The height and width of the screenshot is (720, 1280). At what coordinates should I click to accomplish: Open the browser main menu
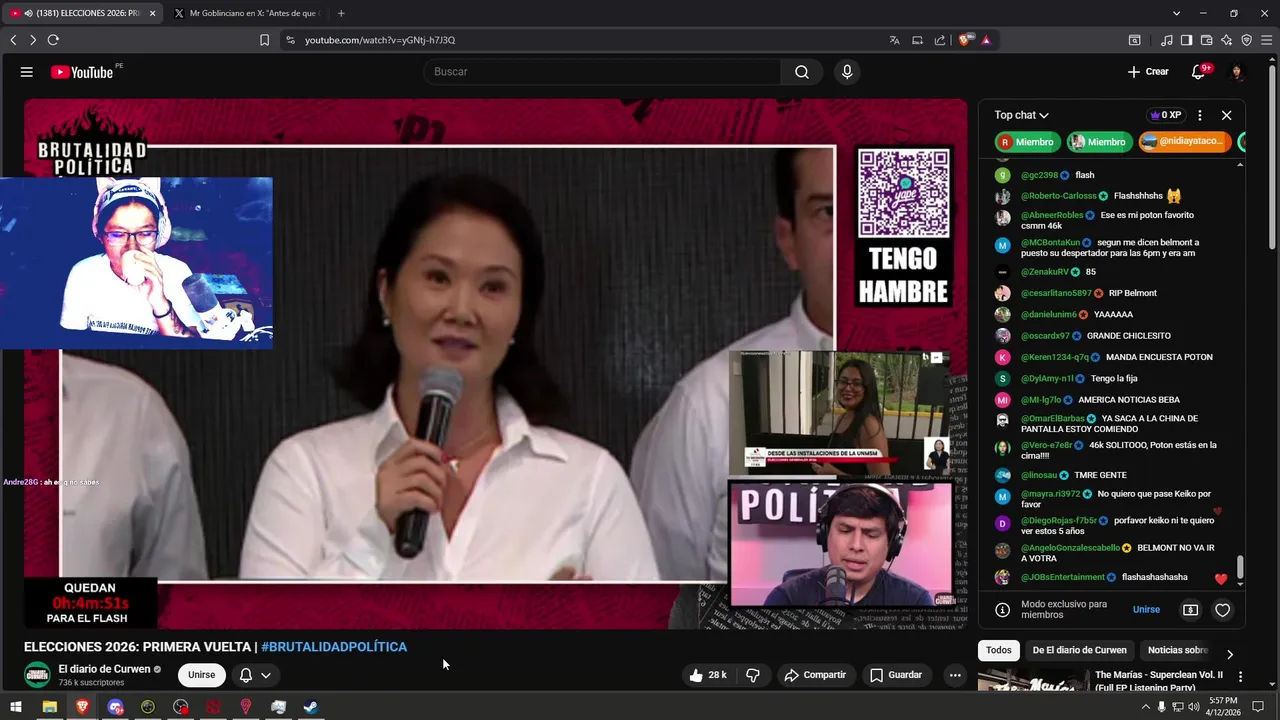click(x=1266, y=40)
